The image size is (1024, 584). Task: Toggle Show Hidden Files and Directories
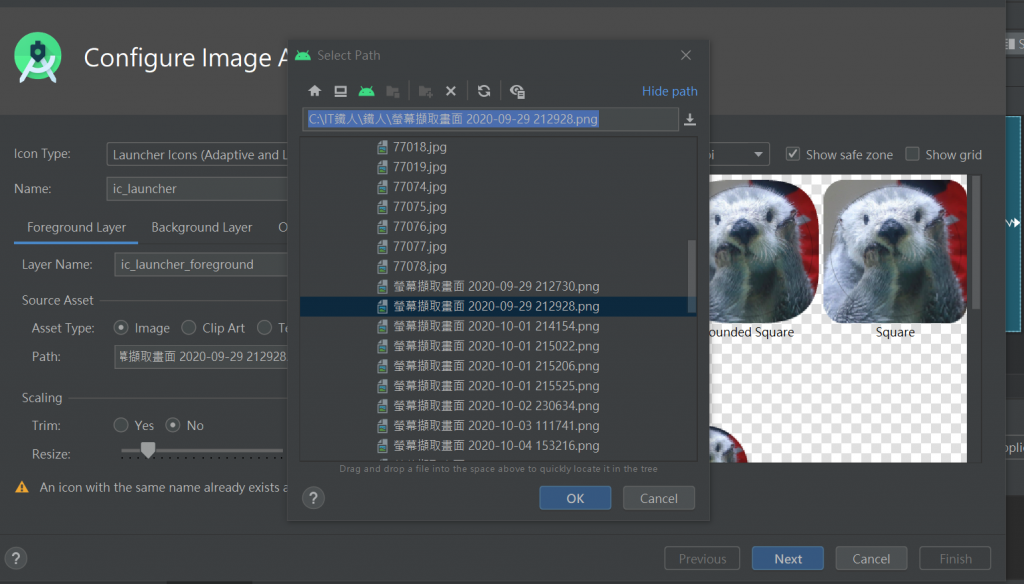pos(517,91)
